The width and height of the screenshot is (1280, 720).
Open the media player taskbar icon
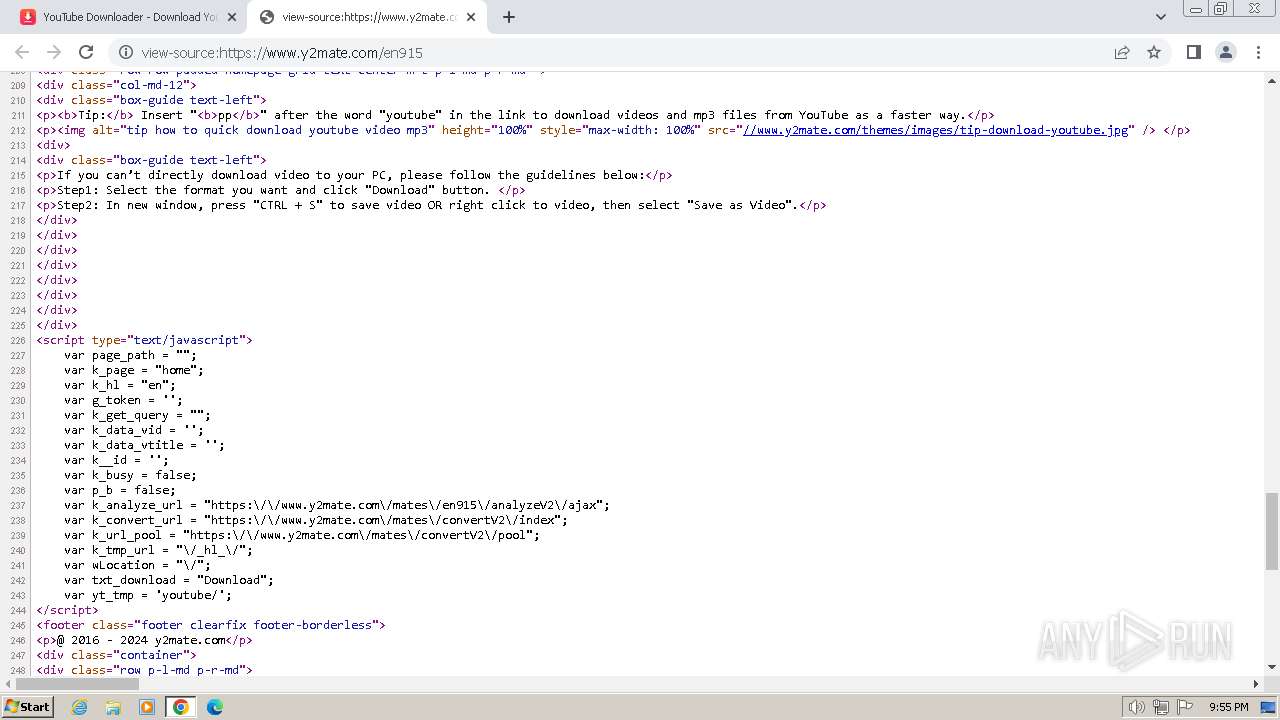coord(147,707)
